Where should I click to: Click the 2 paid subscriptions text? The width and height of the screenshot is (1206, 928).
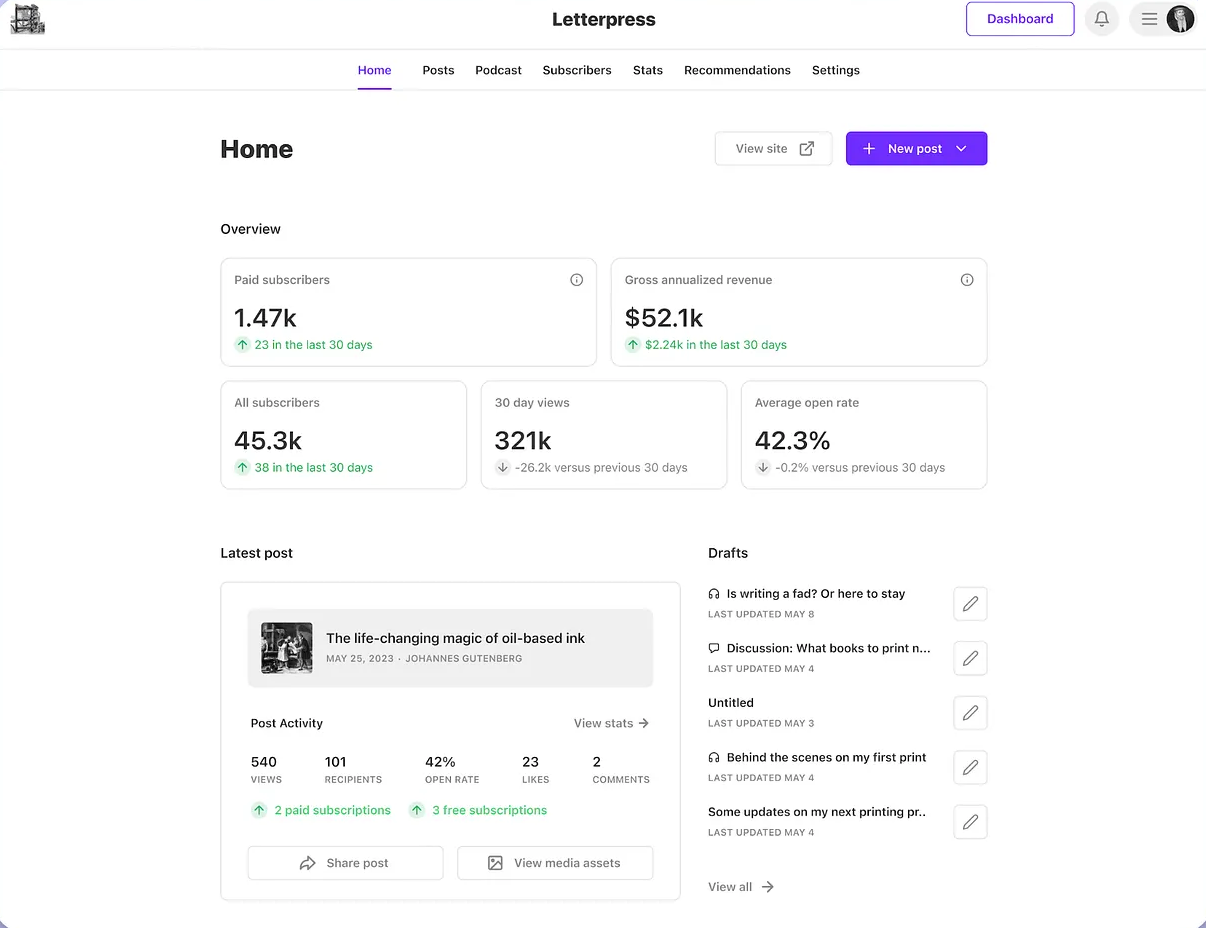333,811
